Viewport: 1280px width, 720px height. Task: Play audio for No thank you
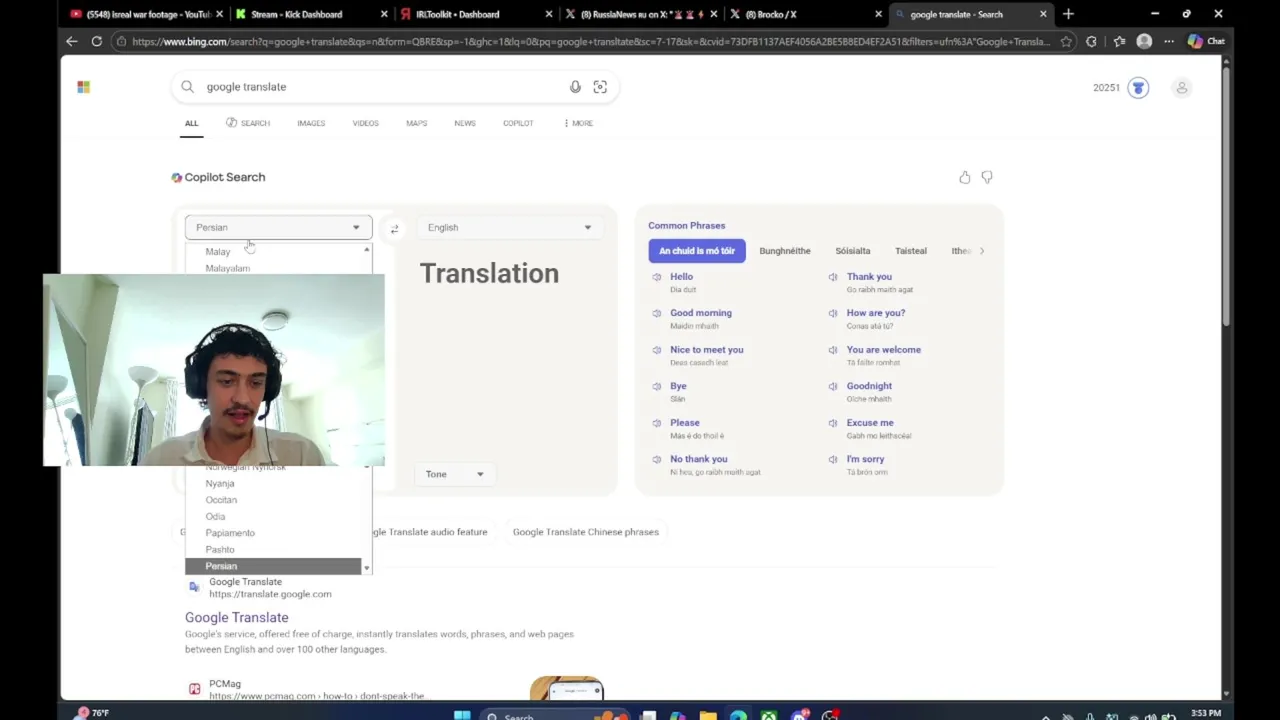click(657, 459)
